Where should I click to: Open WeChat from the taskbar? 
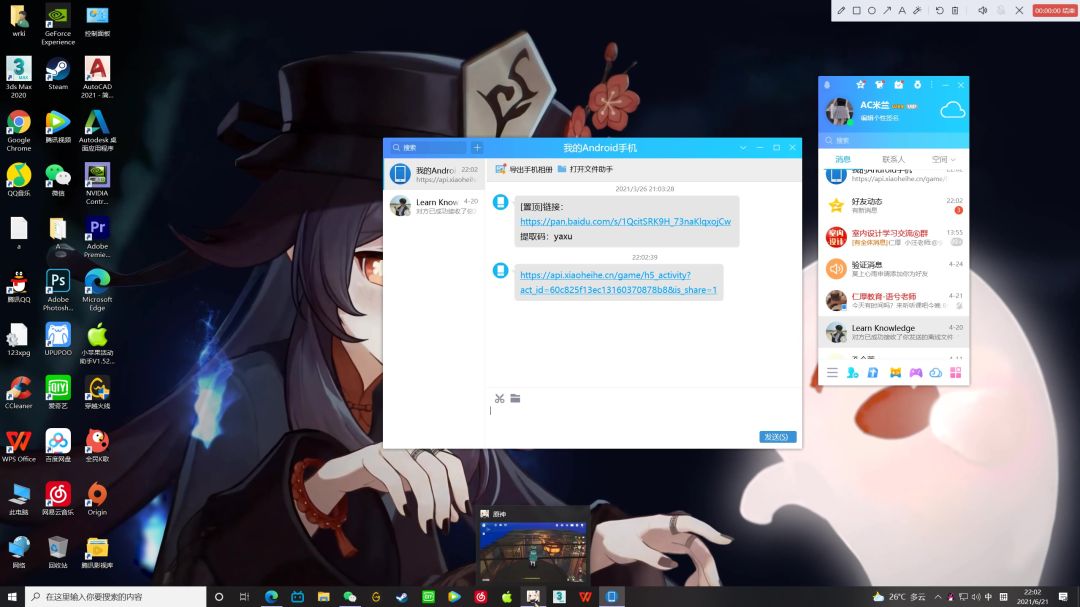pos(350,597)
